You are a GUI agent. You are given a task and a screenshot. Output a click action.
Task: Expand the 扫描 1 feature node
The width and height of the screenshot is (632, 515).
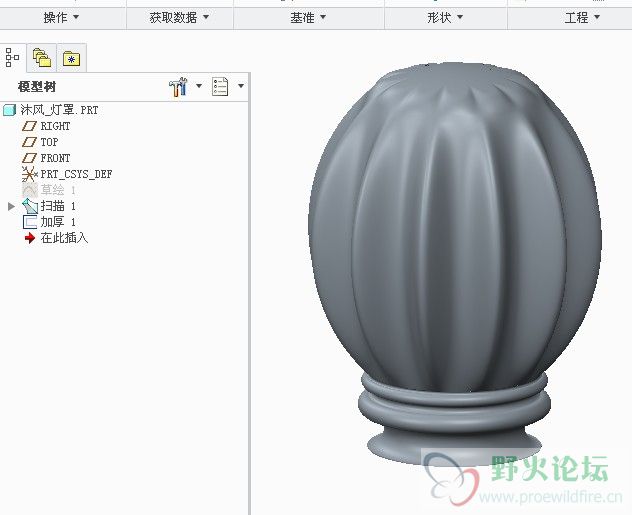pos(11,206)
